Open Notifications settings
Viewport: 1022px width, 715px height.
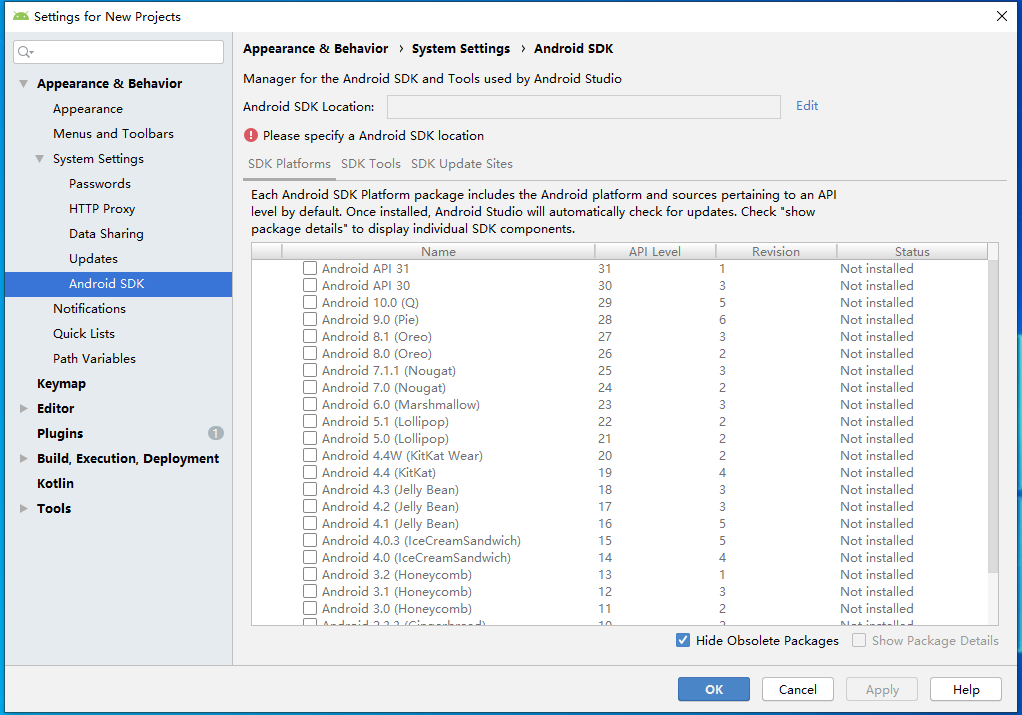[x=89, y=308]
